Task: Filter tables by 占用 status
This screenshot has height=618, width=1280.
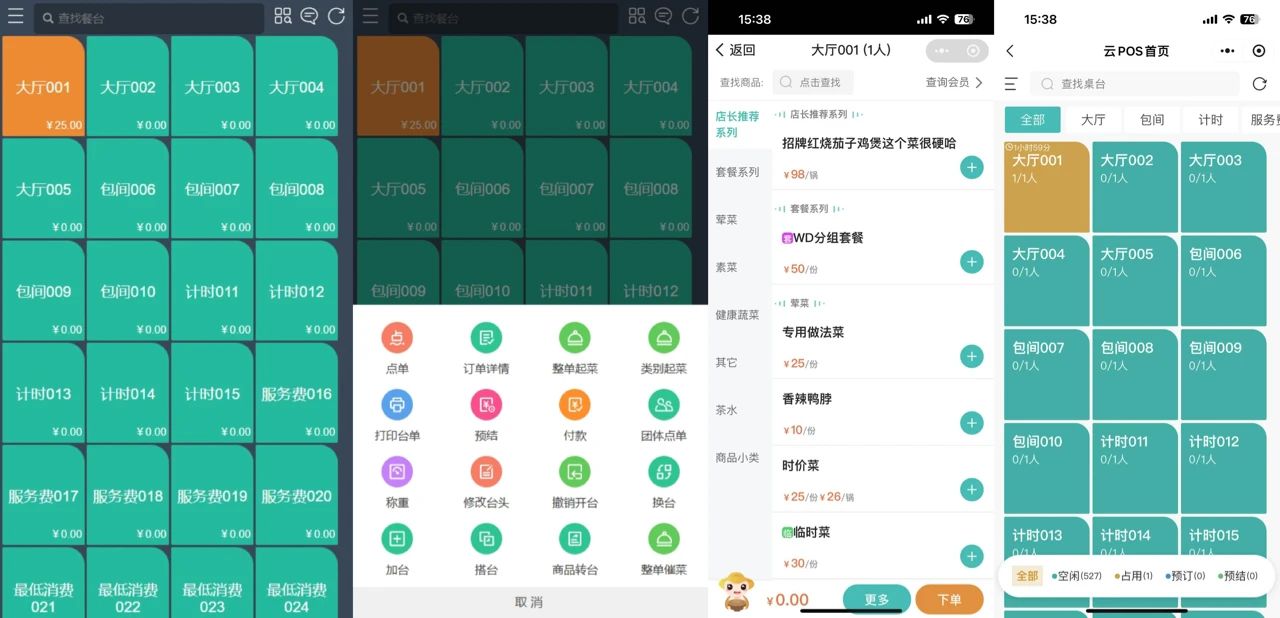Action: [x=1133, y=576]
